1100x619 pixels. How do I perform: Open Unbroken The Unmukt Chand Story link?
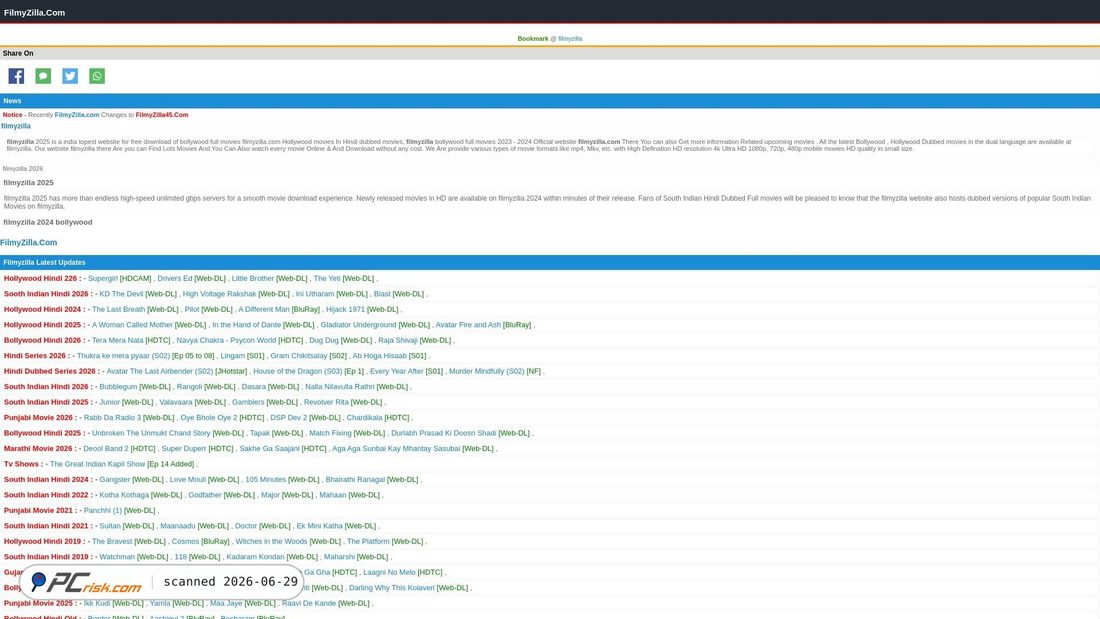(x=151, y=433)
